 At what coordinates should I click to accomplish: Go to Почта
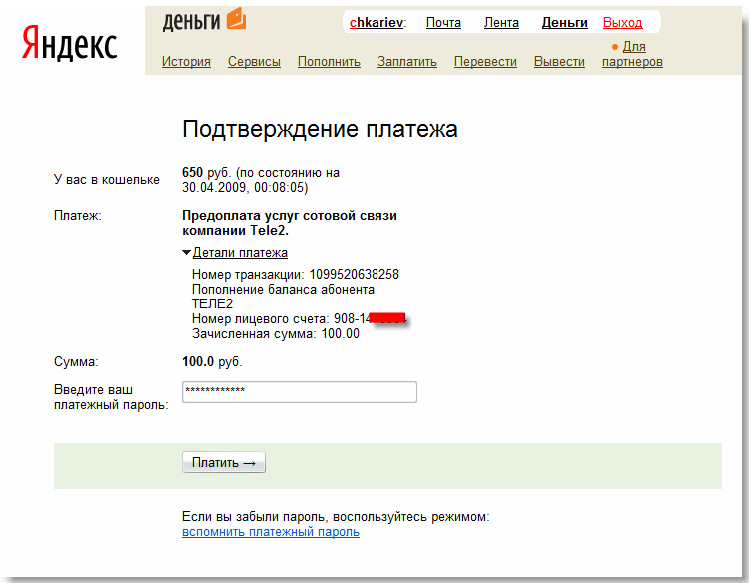click(443, 22)
